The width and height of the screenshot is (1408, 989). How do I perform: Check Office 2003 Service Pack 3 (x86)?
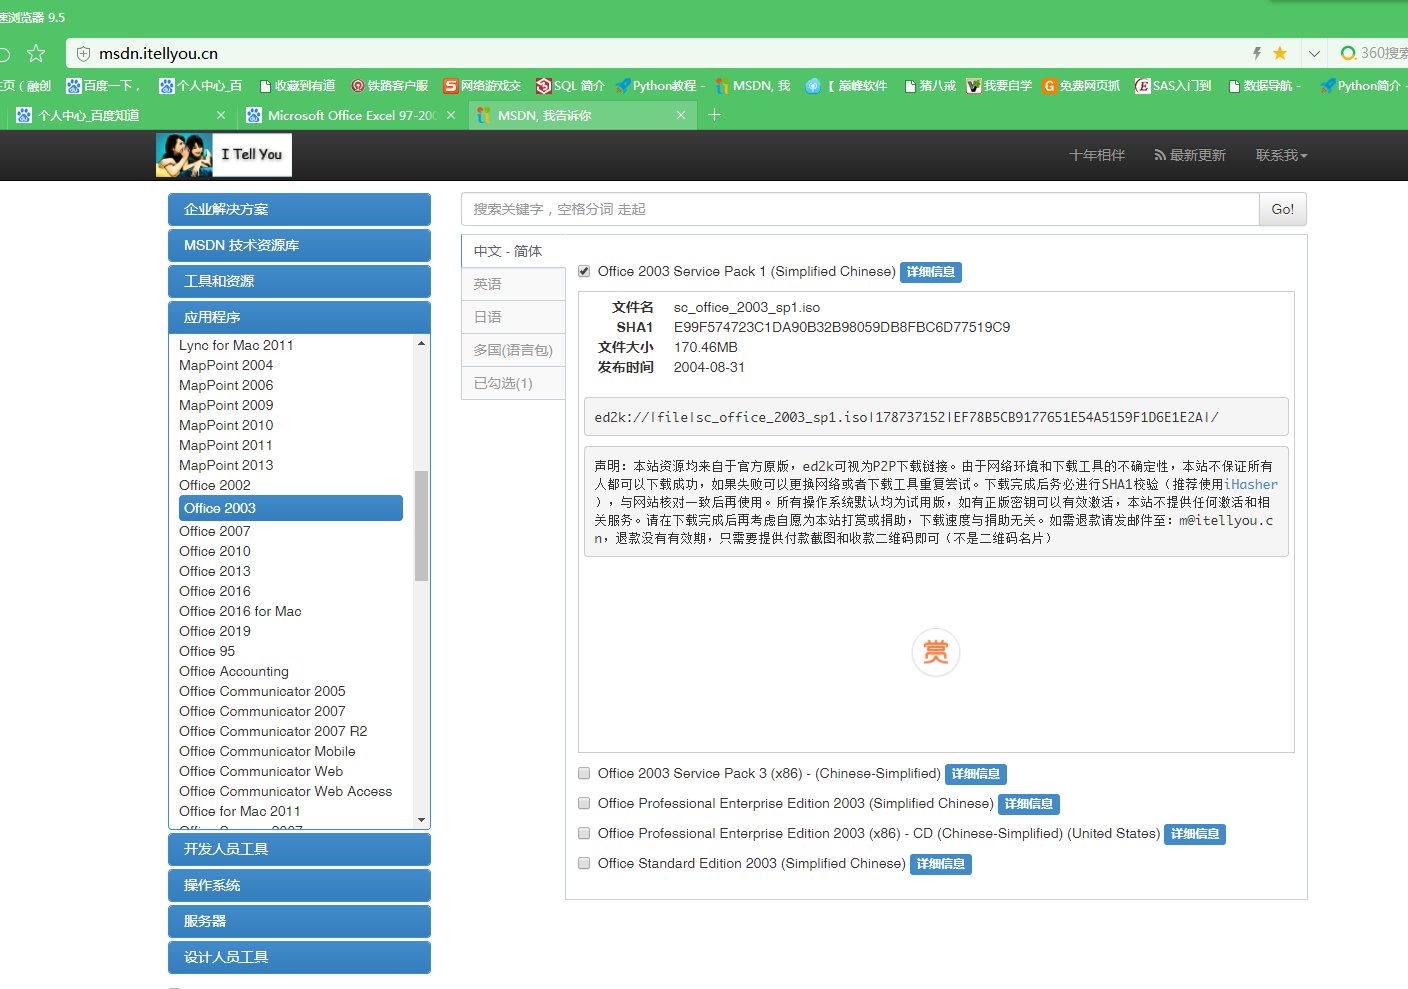(583, 773)
